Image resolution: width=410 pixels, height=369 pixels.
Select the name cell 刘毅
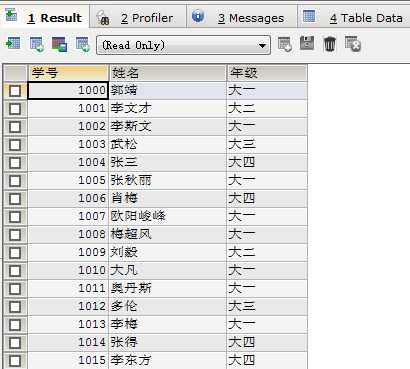168,253
